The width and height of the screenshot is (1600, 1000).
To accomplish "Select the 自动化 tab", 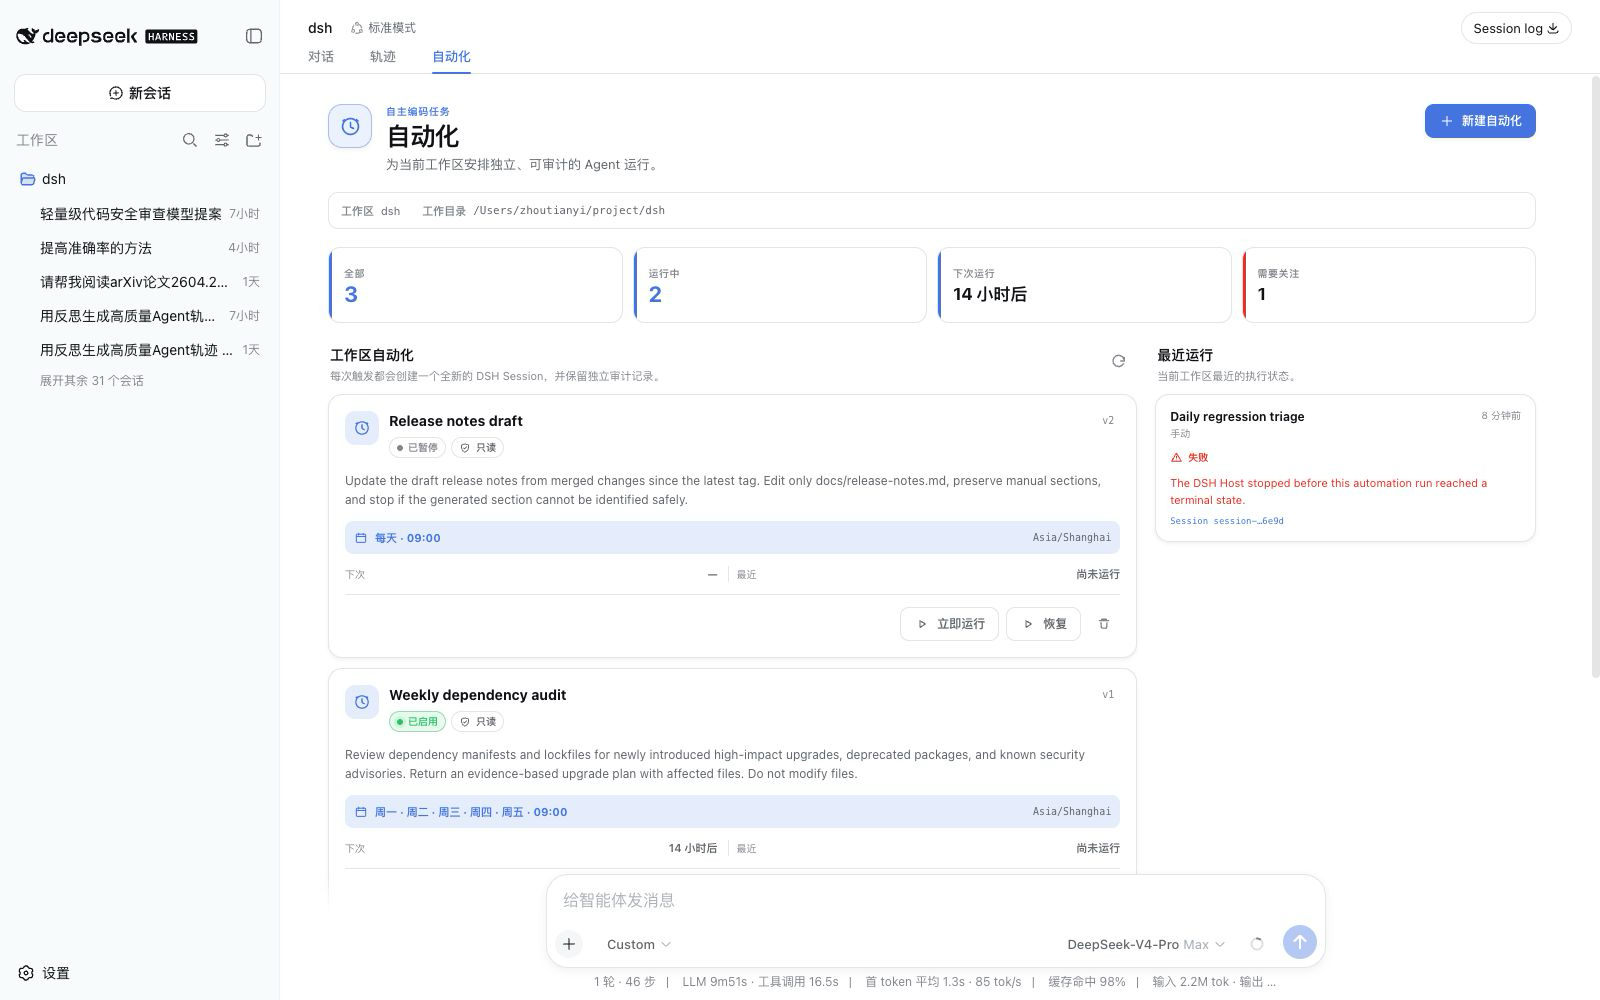I will (451, 57).
